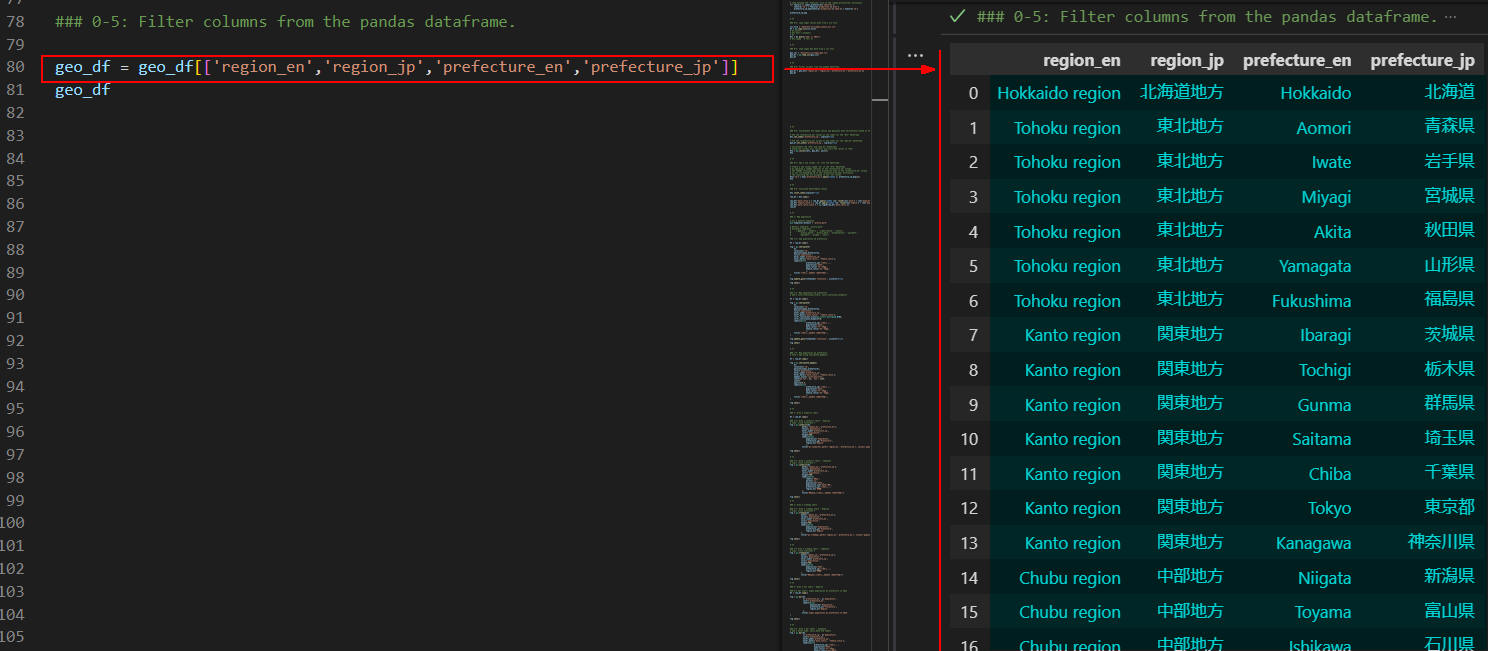Viewport: 1488px width, 651px height.
Task: Select the 'Gunma' cell
Action: [x=1325, y=405]
